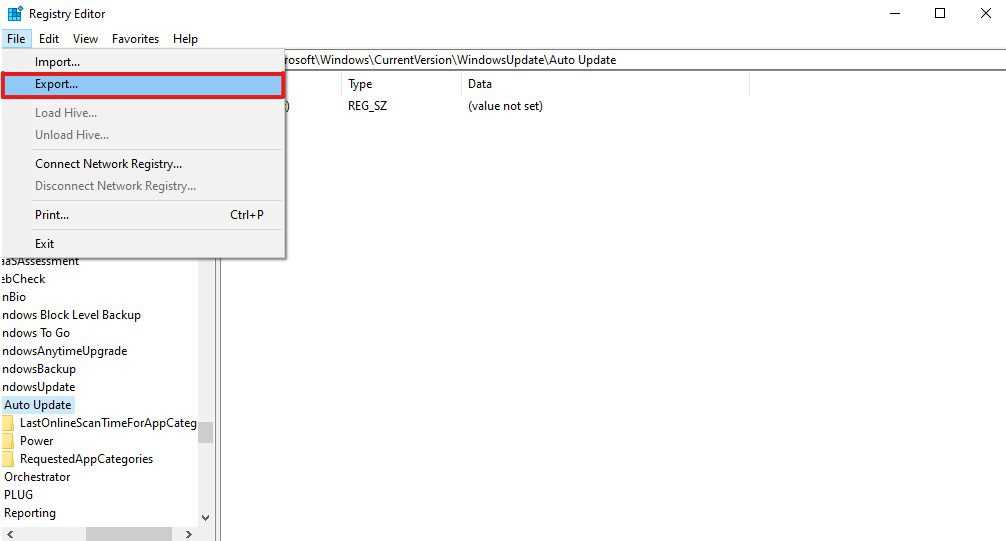Select the Power key

point(37,441)
